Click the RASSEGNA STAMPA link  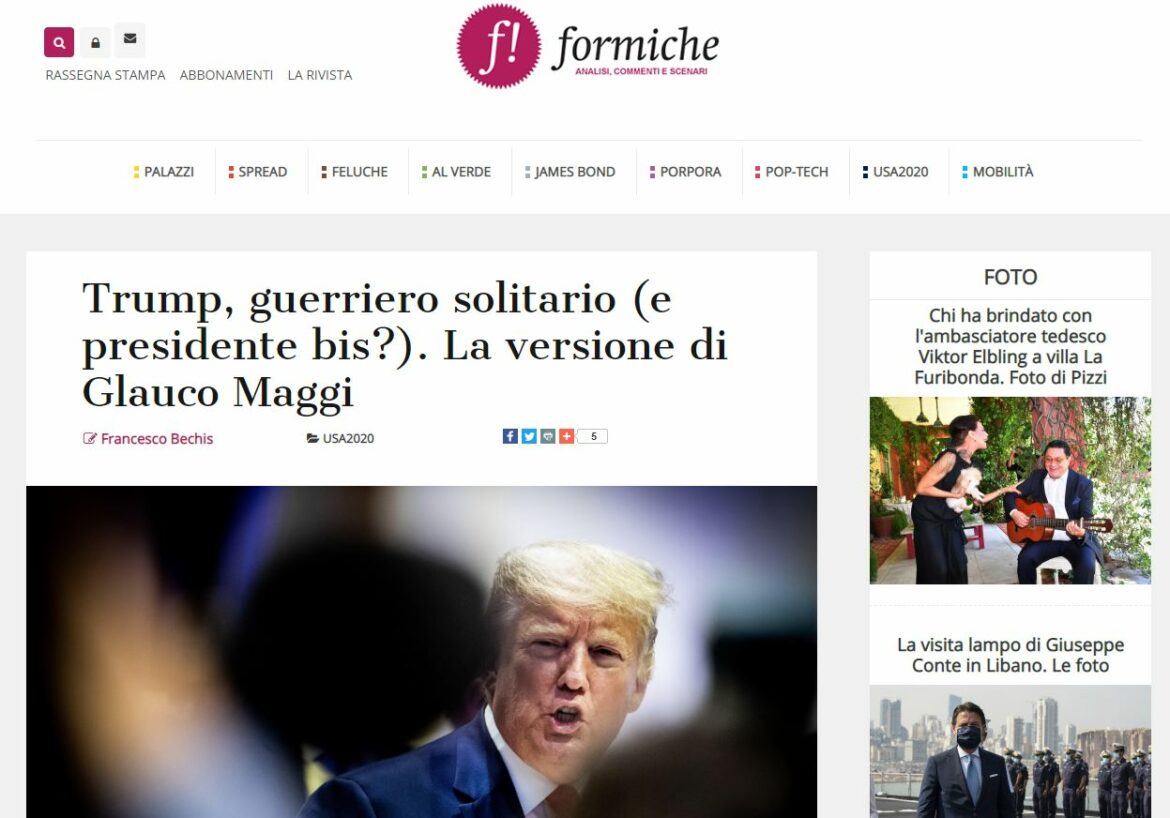point(105,75)
